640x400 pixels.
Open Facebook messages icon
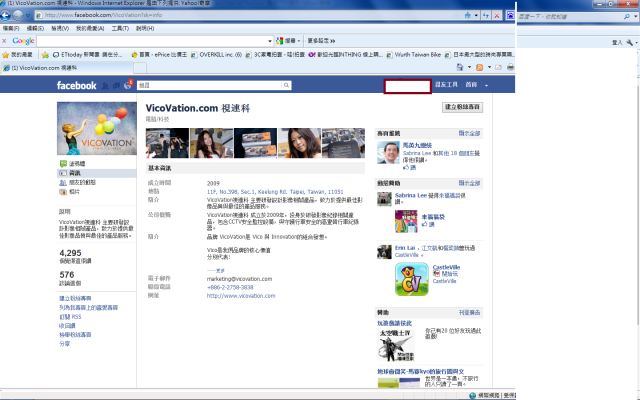click(x=116, y=86)
